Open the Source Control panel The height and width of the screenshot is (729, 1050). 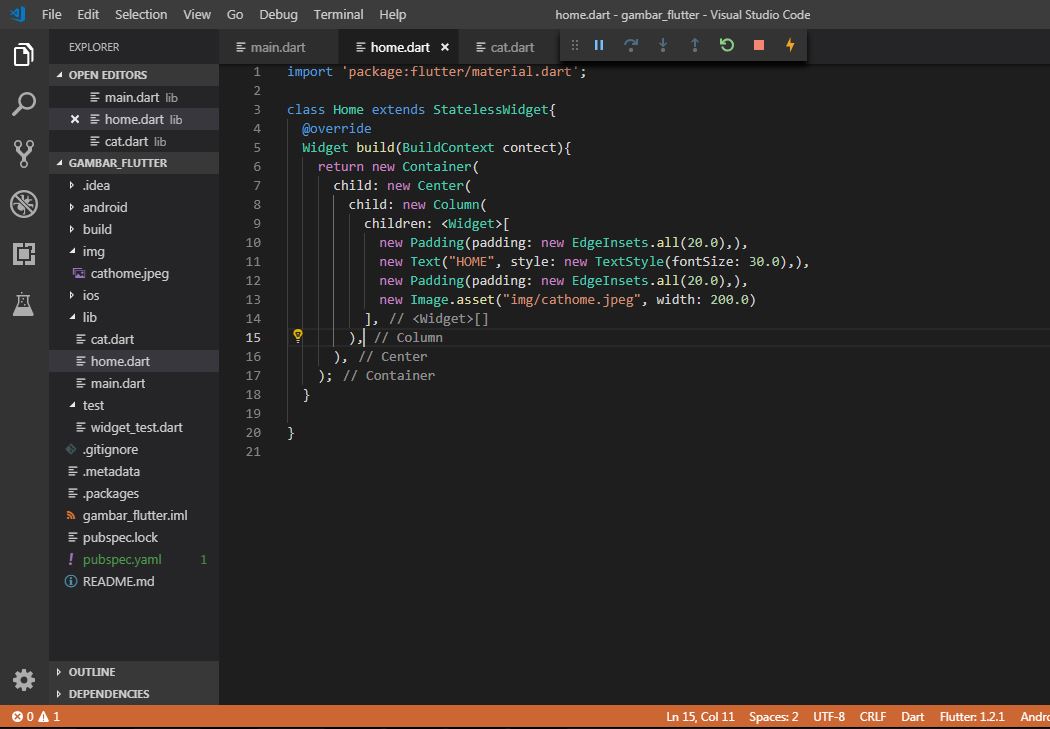click(x=23, y=153)
